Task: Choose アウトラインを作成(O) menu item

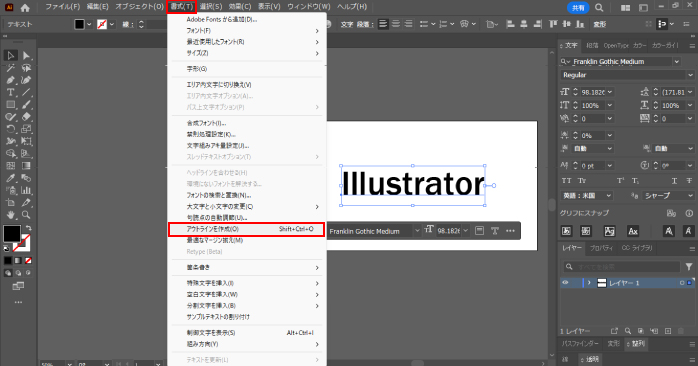Action: (x=247, y=229)
